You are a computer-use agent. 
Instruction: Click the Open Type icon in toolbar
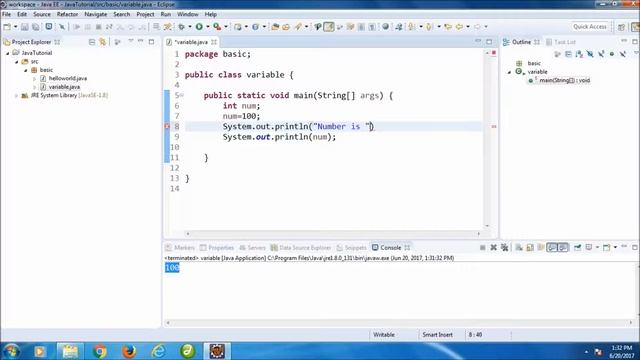tap(275, 27)
